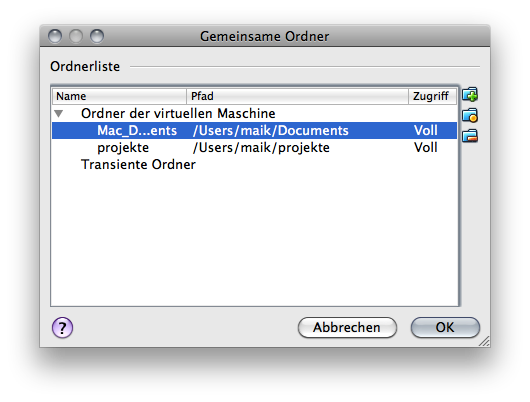
Task: Click the add shared folder icon
Action: (x=470, y=95)
